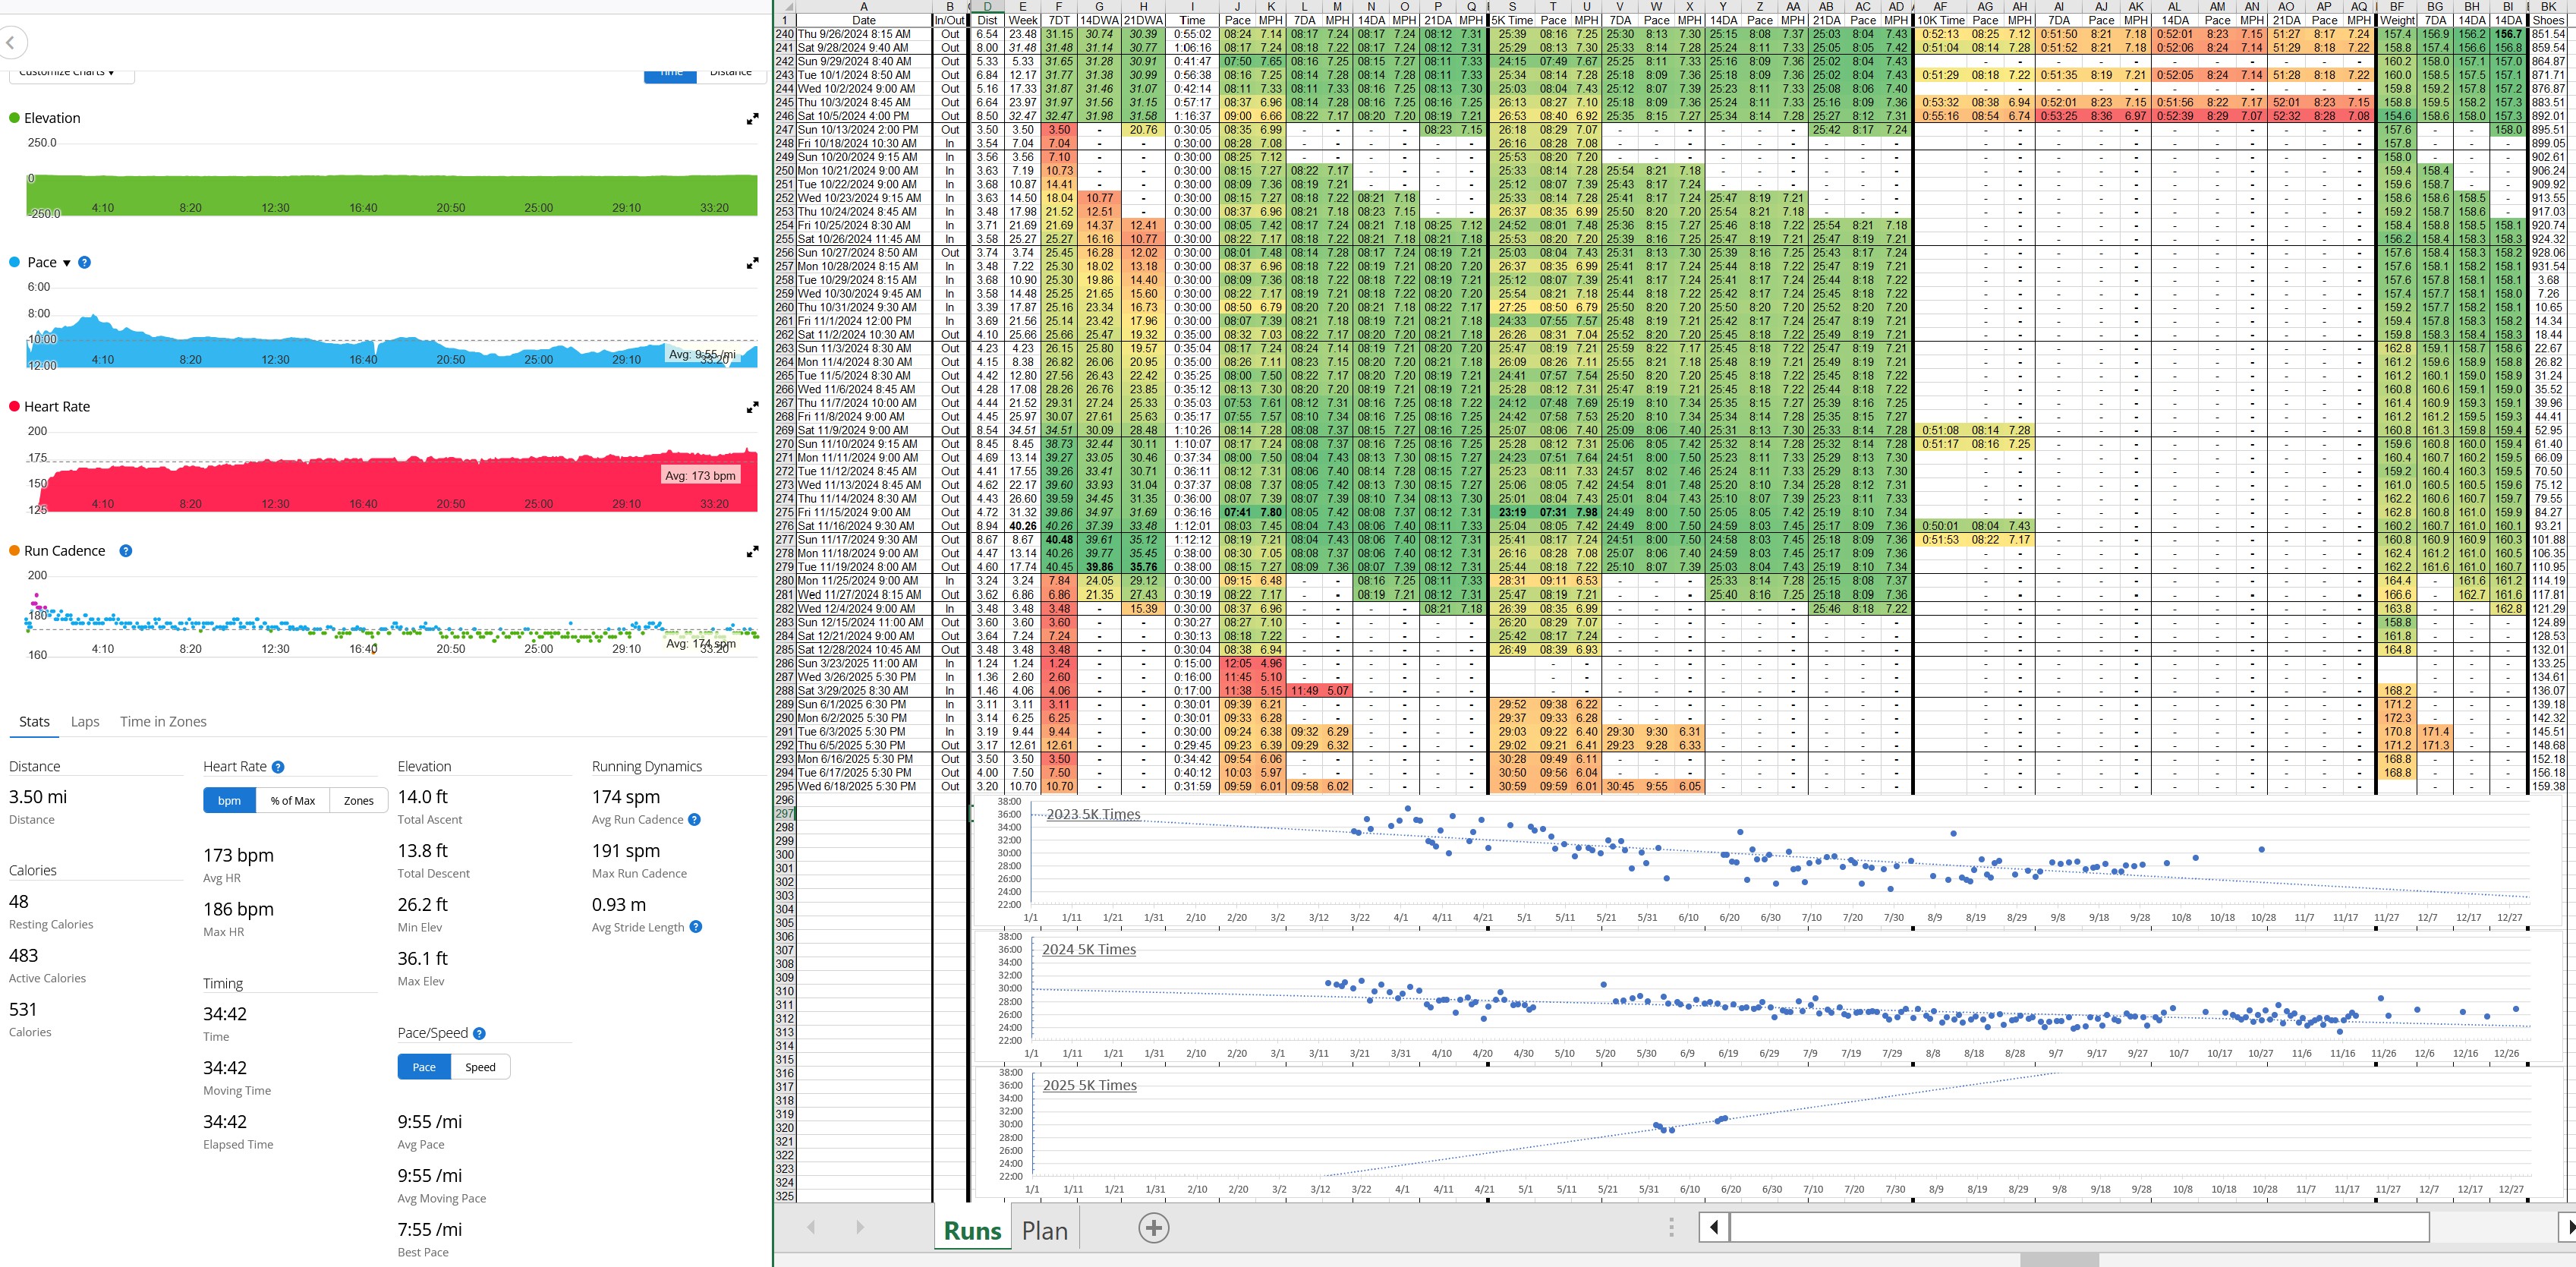Expand the Run Cadence chart to fullscreen
The width and height of the screenshot is (2576, 1267).
pyautogui.click(x=752, y=551)
